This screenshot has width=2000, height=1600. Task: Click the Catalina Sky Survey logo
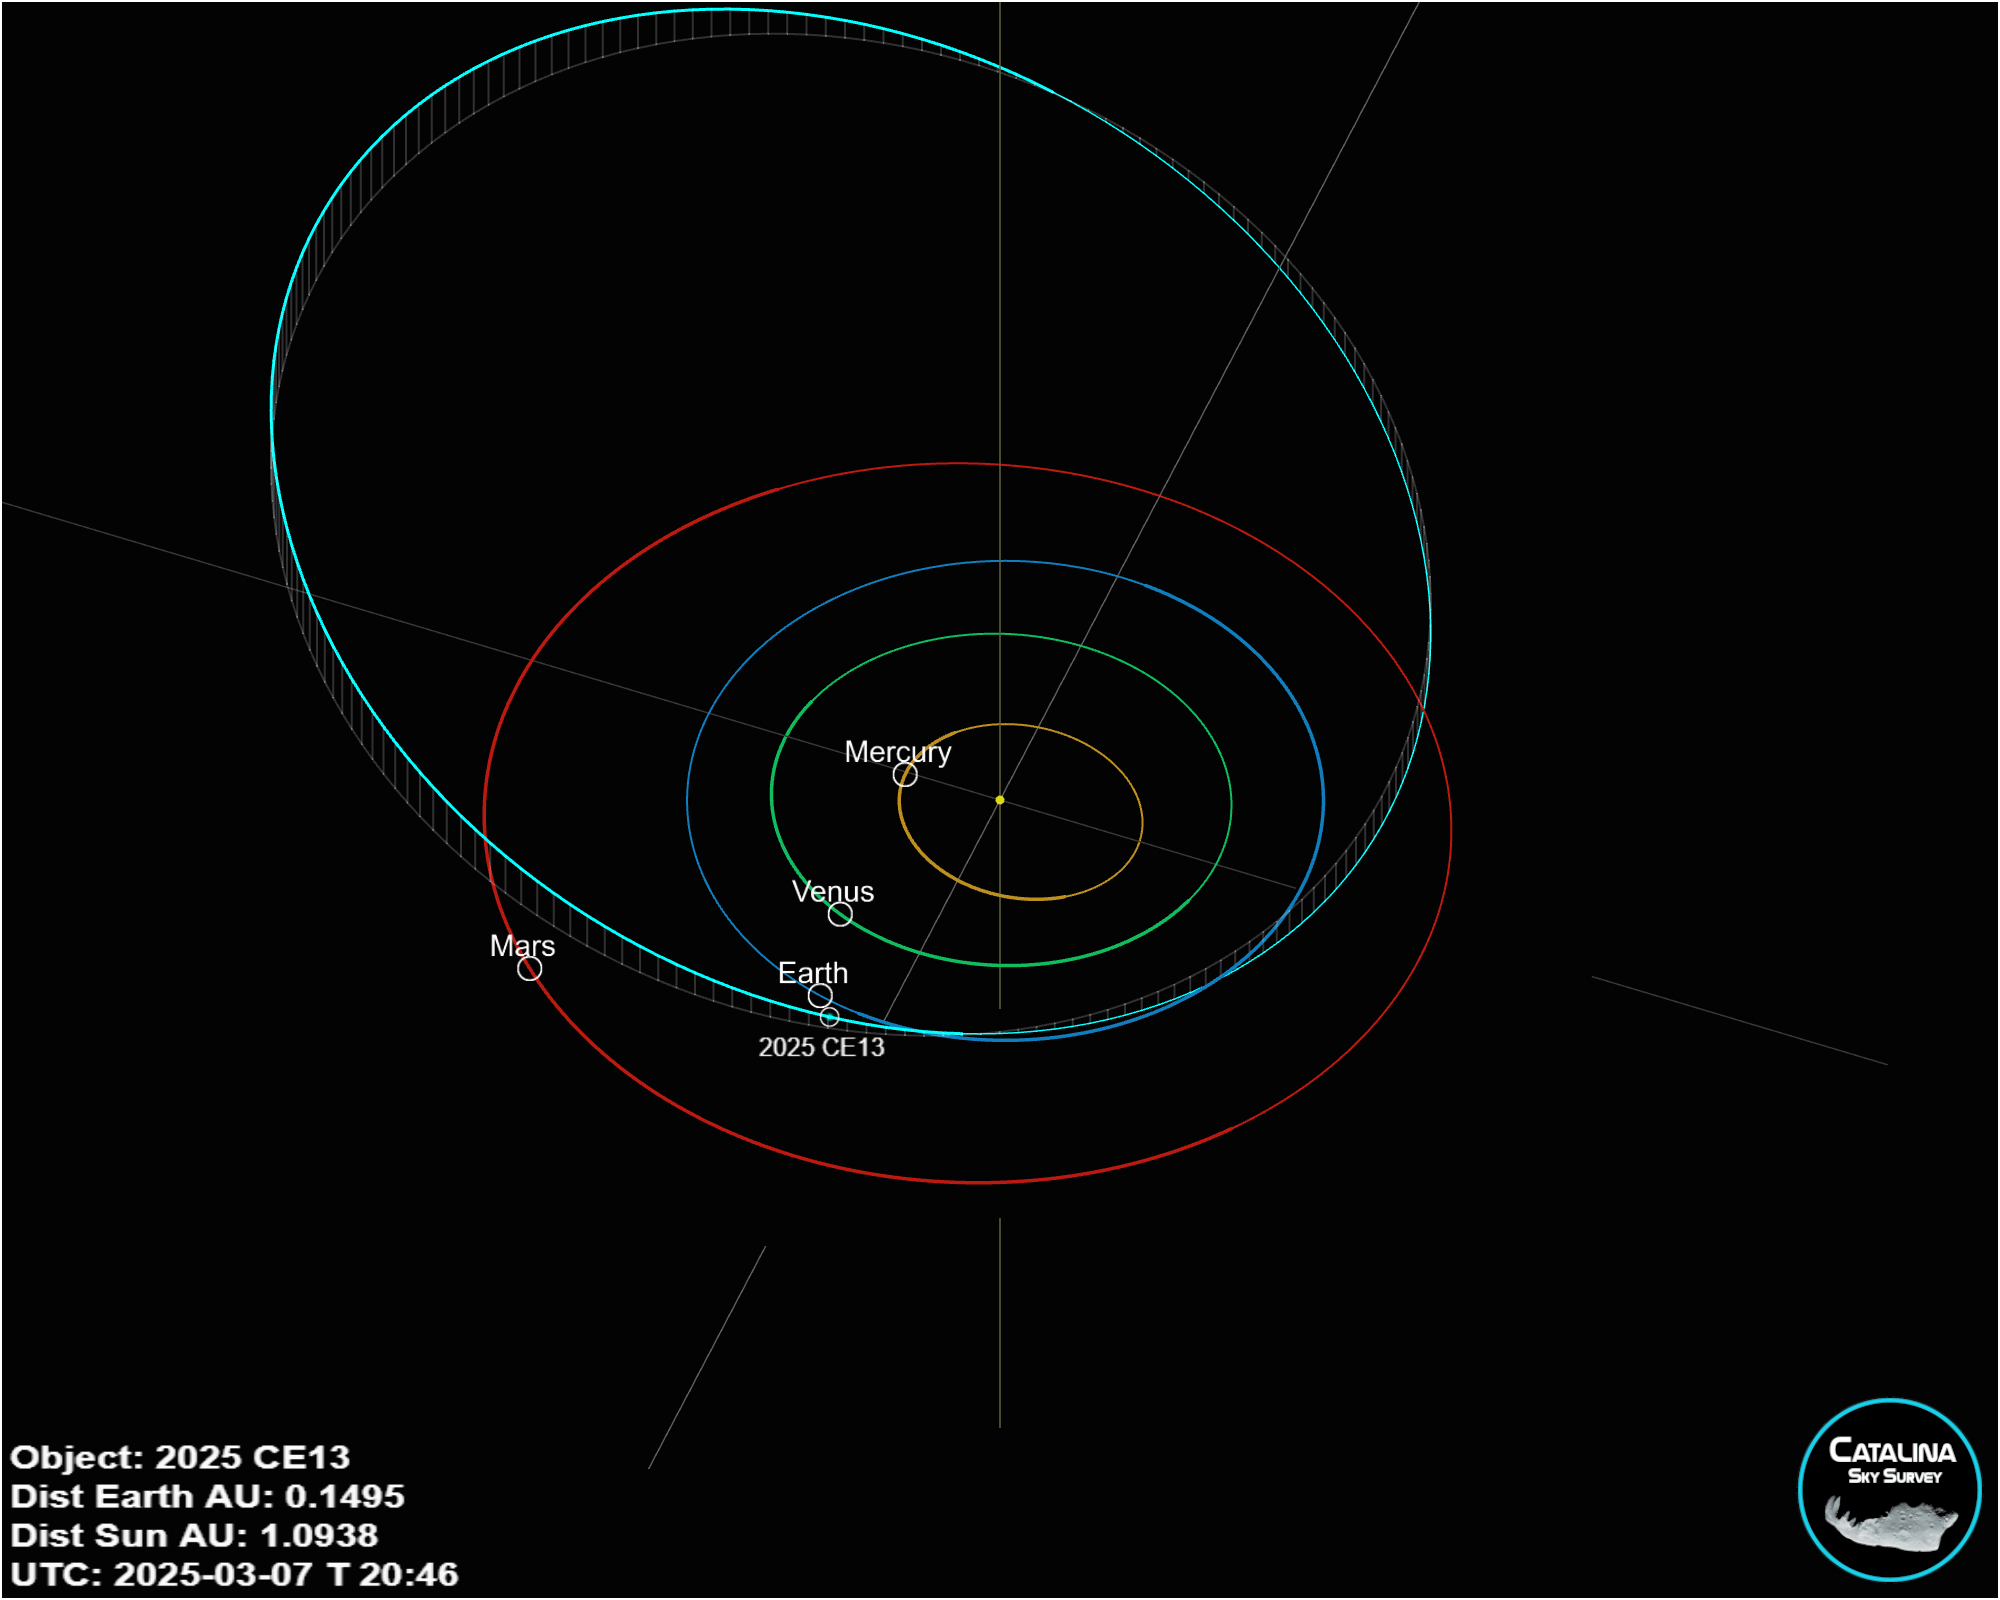tap(1889, 1488)
